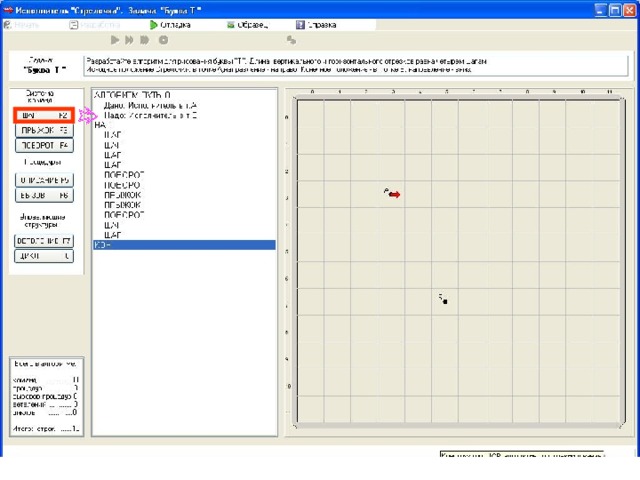Click the question mark icon beside Справка
This screenshot has width=640, height=480.
point(300,25)
